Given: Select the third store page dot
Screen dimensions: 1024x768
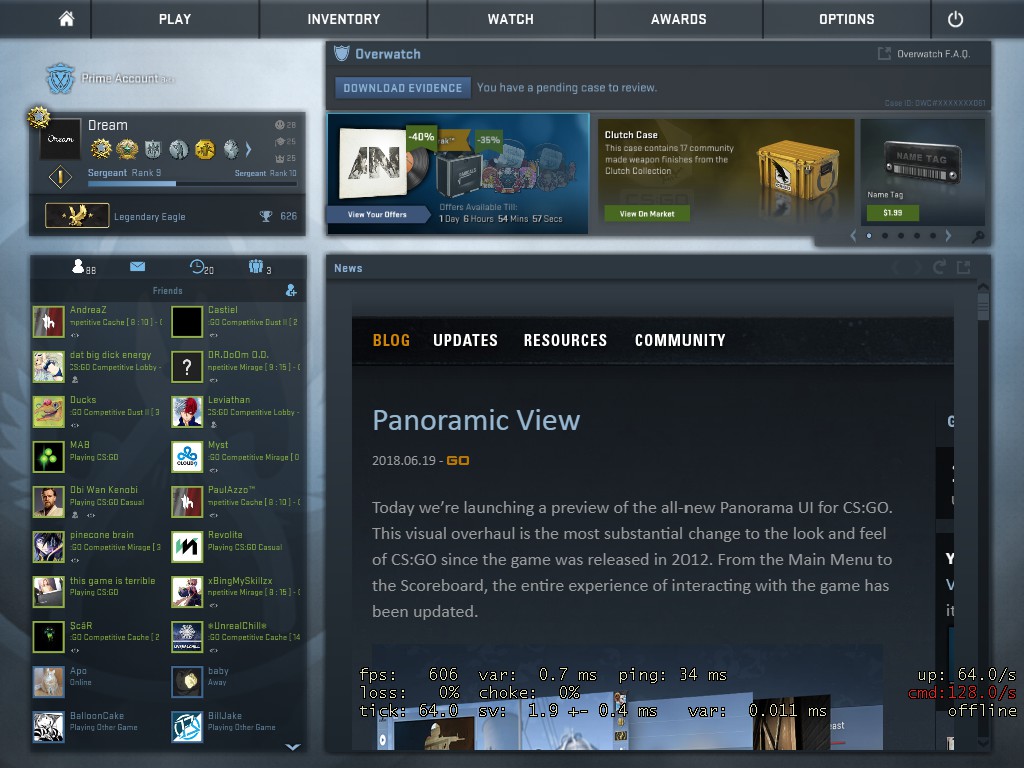Looking at the screenshot, I should click(x=901, y=236).
